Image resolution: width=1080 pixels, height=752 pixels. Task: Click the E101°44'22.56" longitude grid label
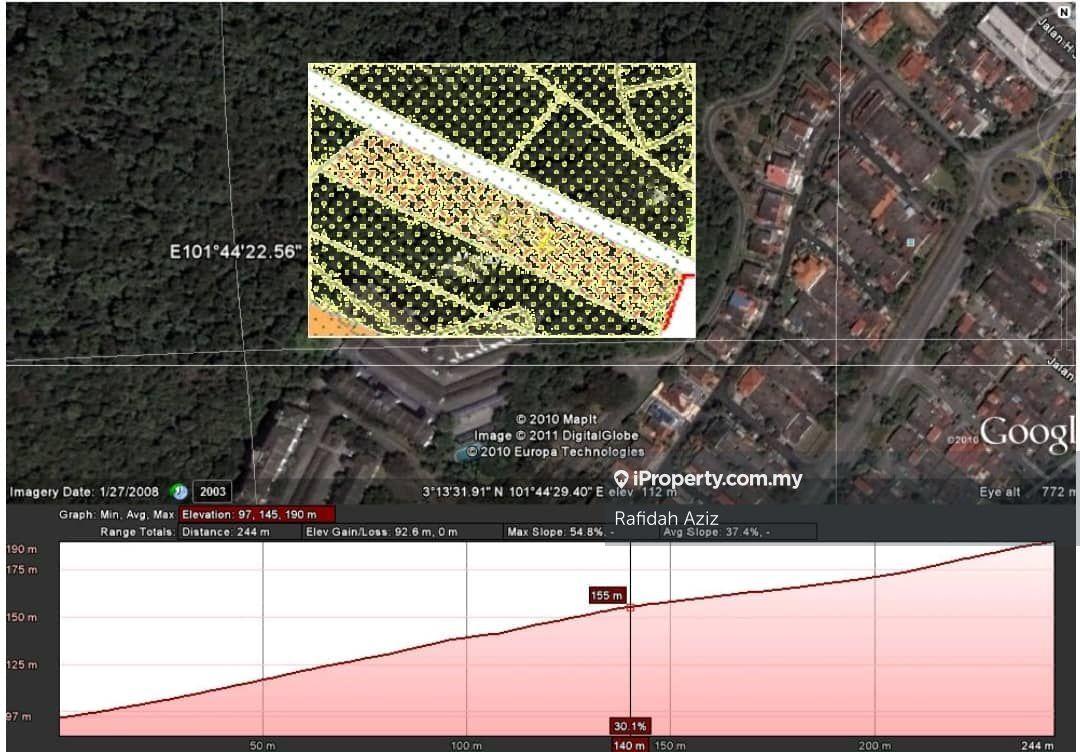pyautogui.click(x=235, y=253)
